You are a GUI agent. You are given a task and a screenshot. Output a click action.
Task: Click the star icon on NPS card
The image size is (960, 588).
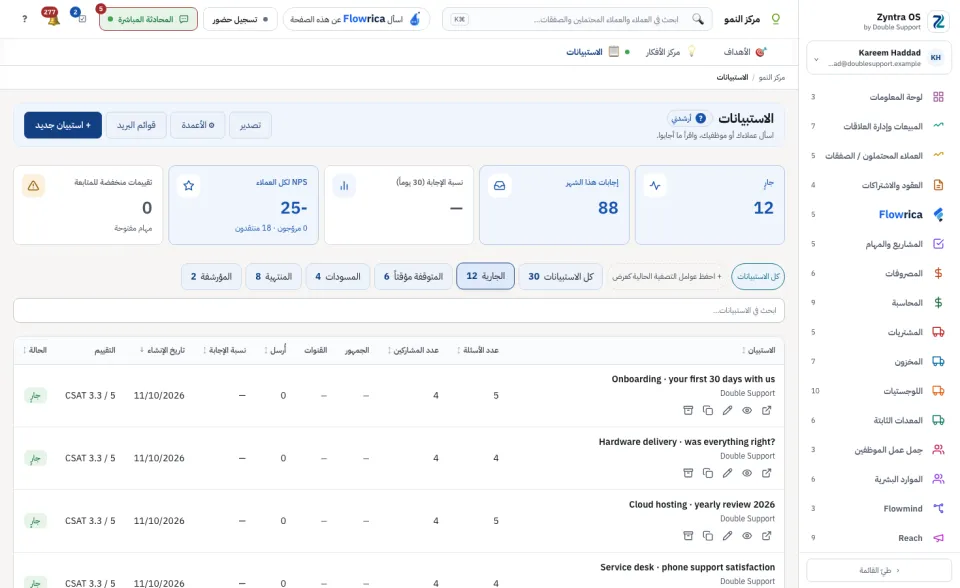coord(189,186)
